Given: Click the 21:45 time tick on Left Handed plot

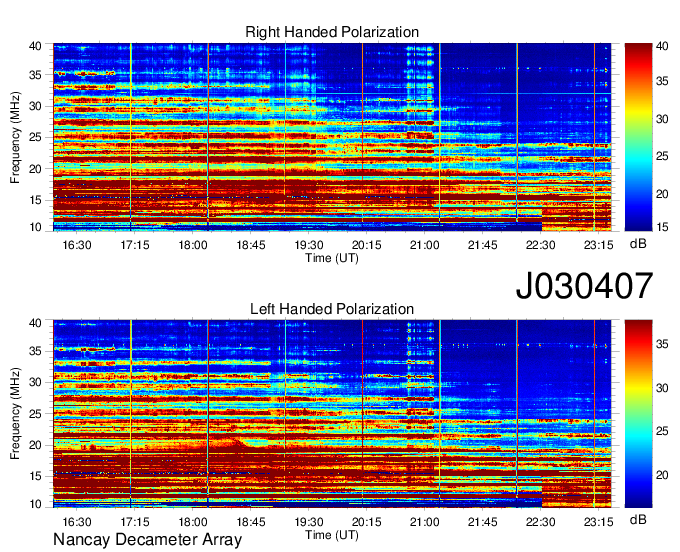Looking at the screenshot, I should [x=483, y=522].
